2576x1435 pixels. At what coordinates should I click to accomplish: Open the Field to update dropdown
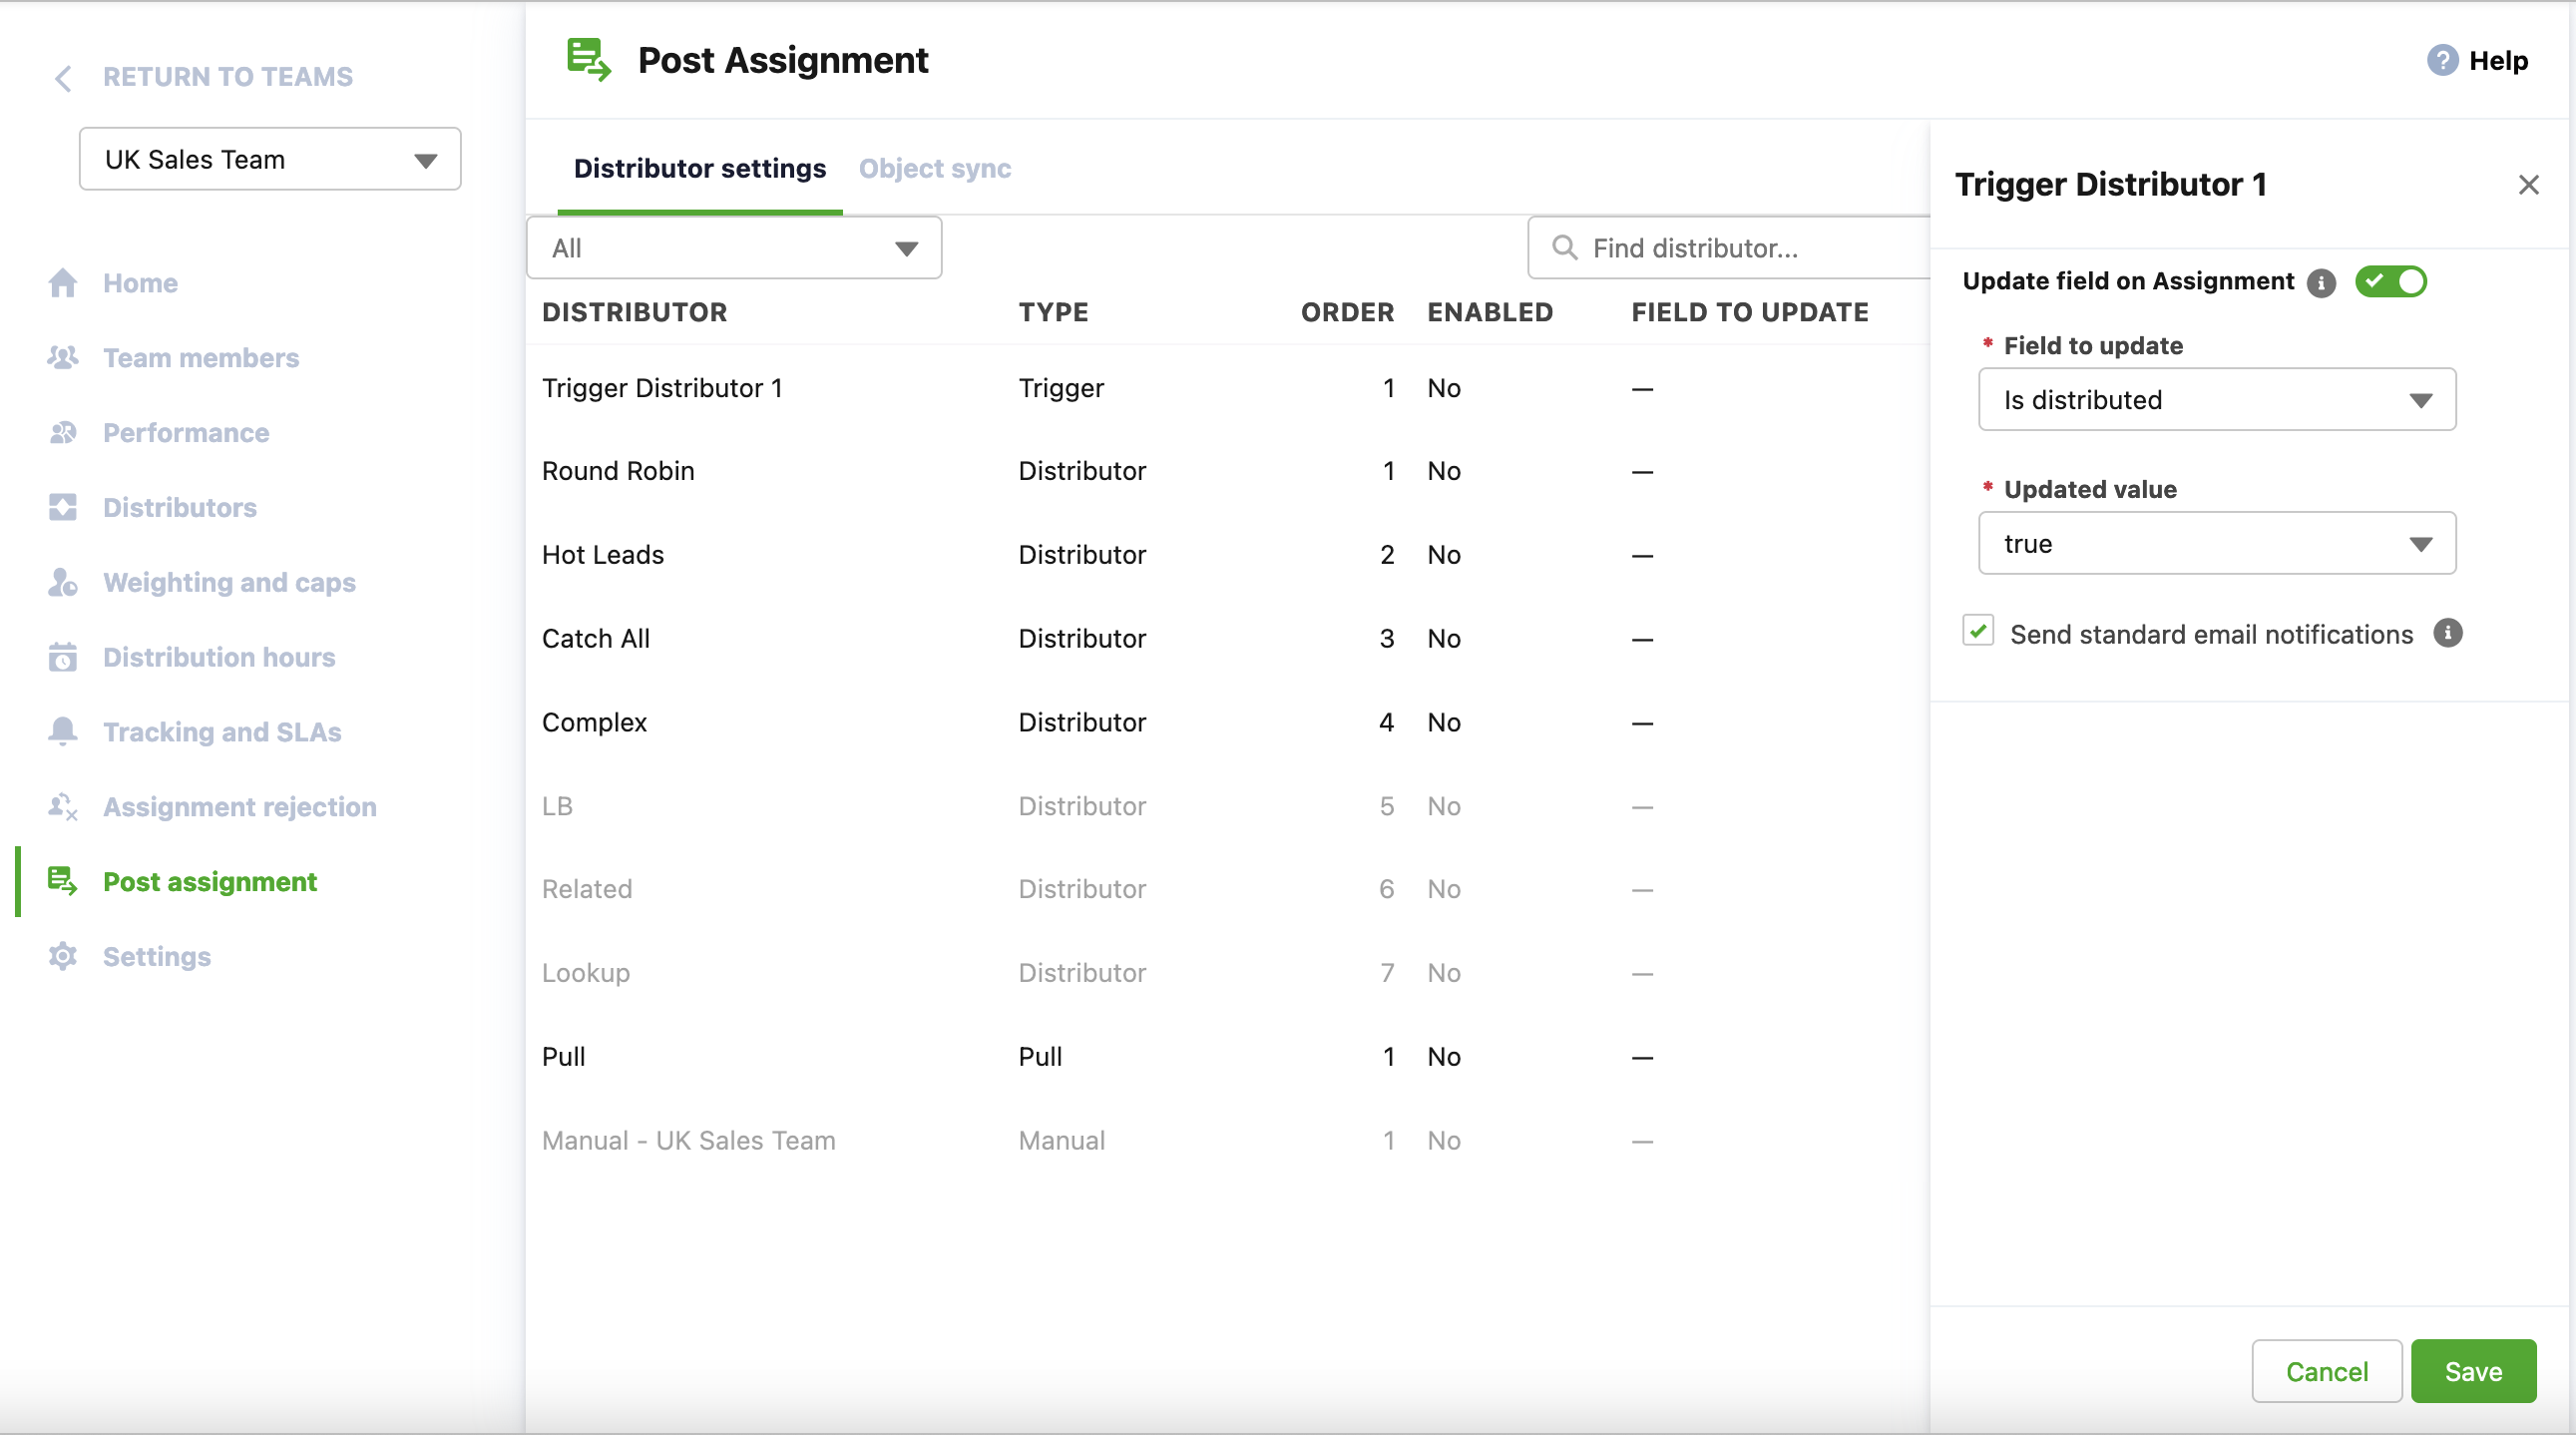(2216, 399)
